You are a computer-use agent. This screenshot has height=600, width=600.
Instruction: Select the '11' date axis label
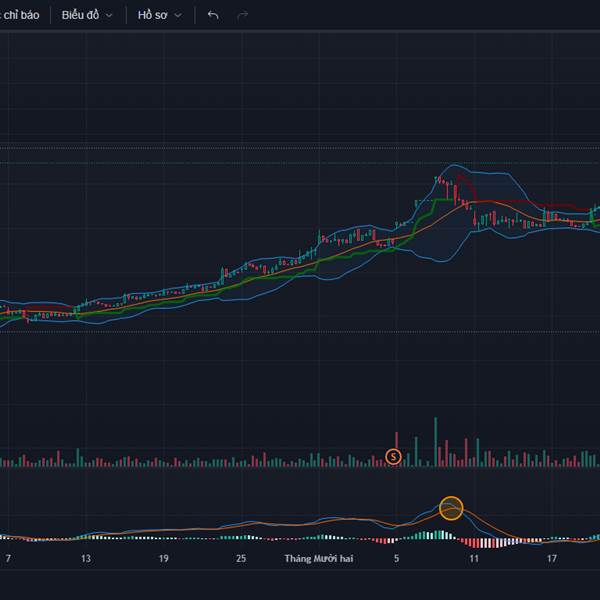[474, 559]
